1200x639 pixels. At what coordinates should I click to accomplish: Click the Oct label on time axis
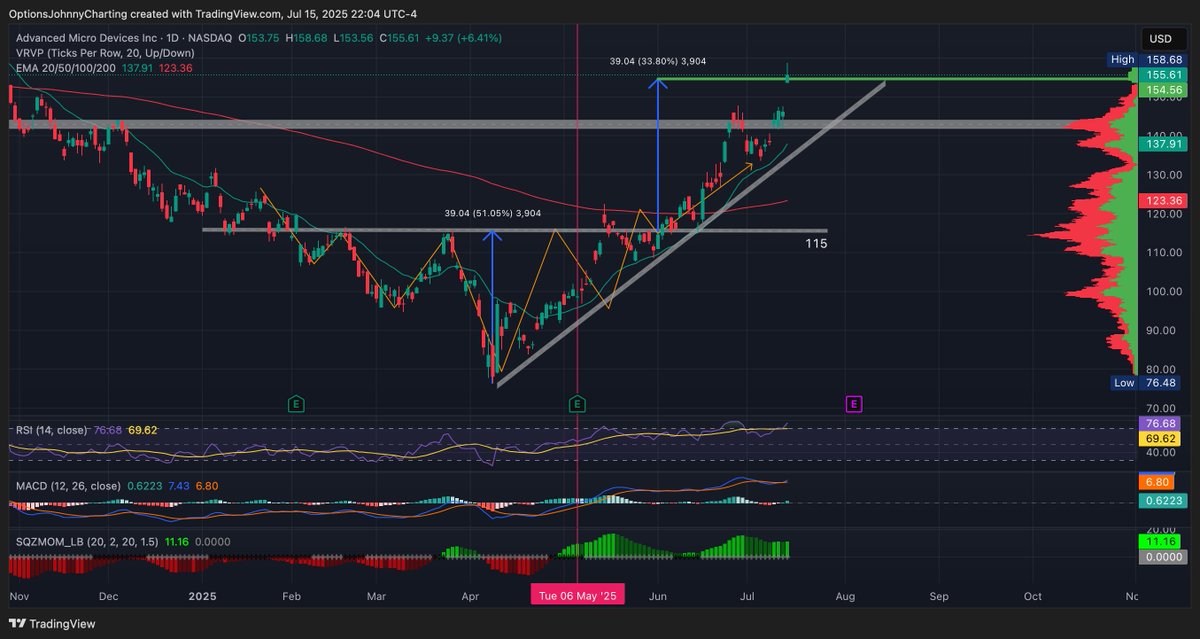[1033, 596]
